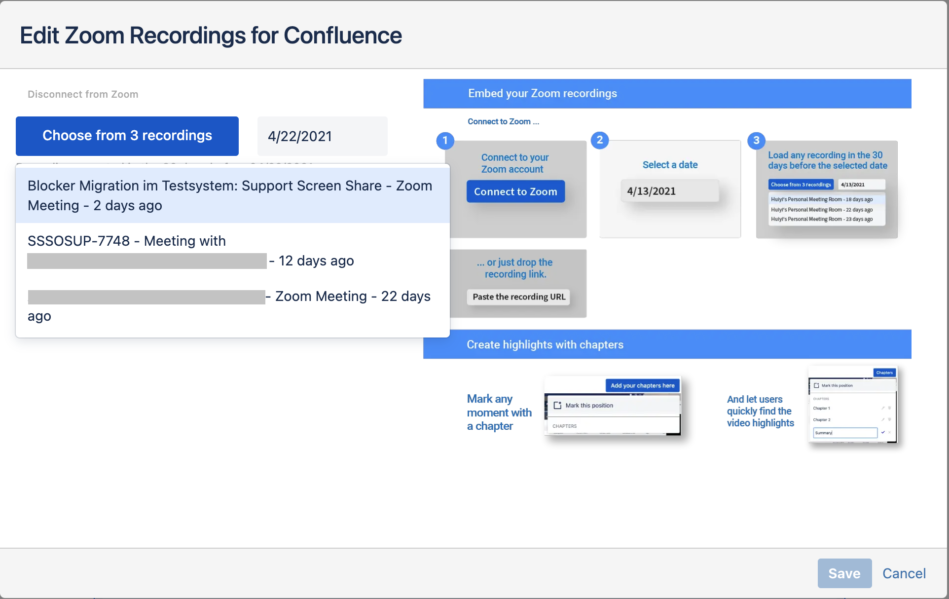The width and height of the screenshot is (949, 599).
Task: Click the Disconnect from Zoom link
Action: tap(83, 94)
